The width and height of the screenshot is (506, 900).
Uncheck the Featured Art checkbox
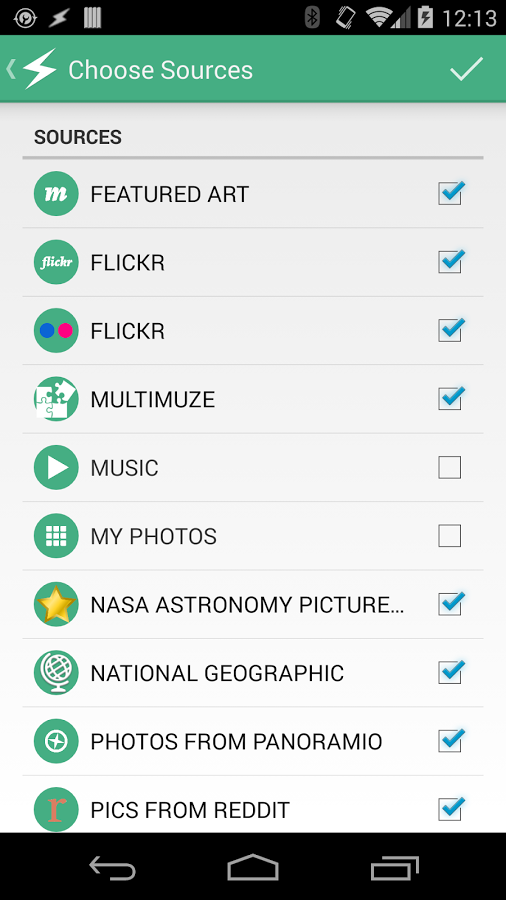click(450, 193)
